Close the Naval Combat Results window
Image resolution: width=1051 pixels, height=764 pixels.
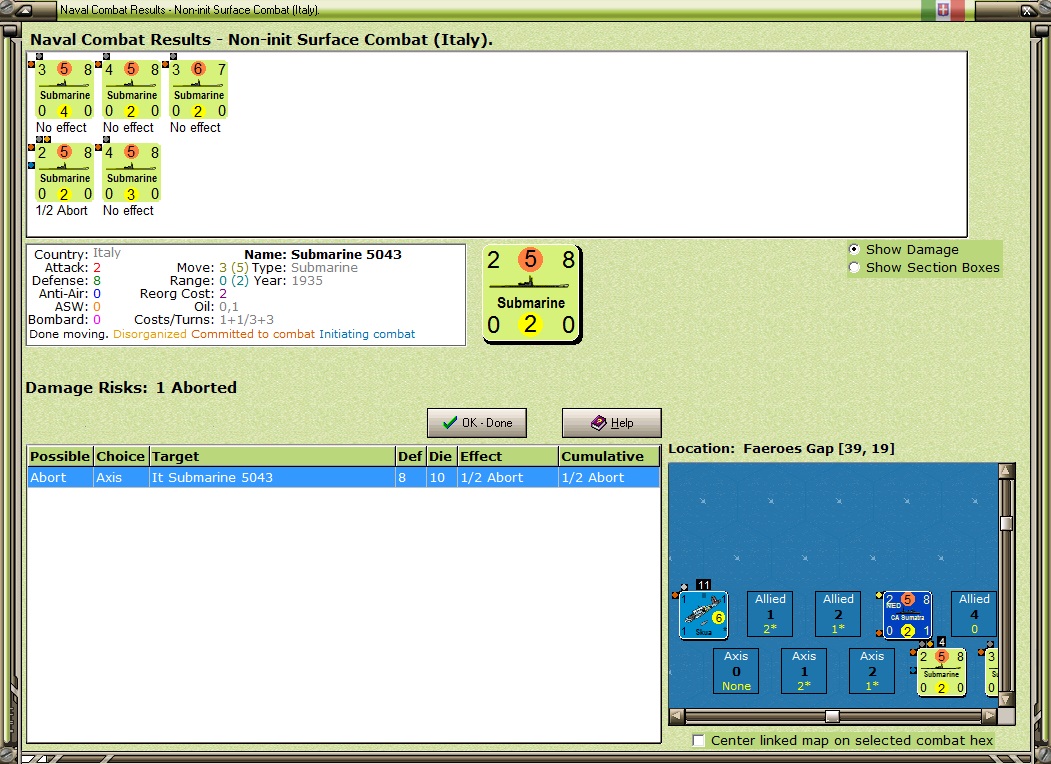1027,9
